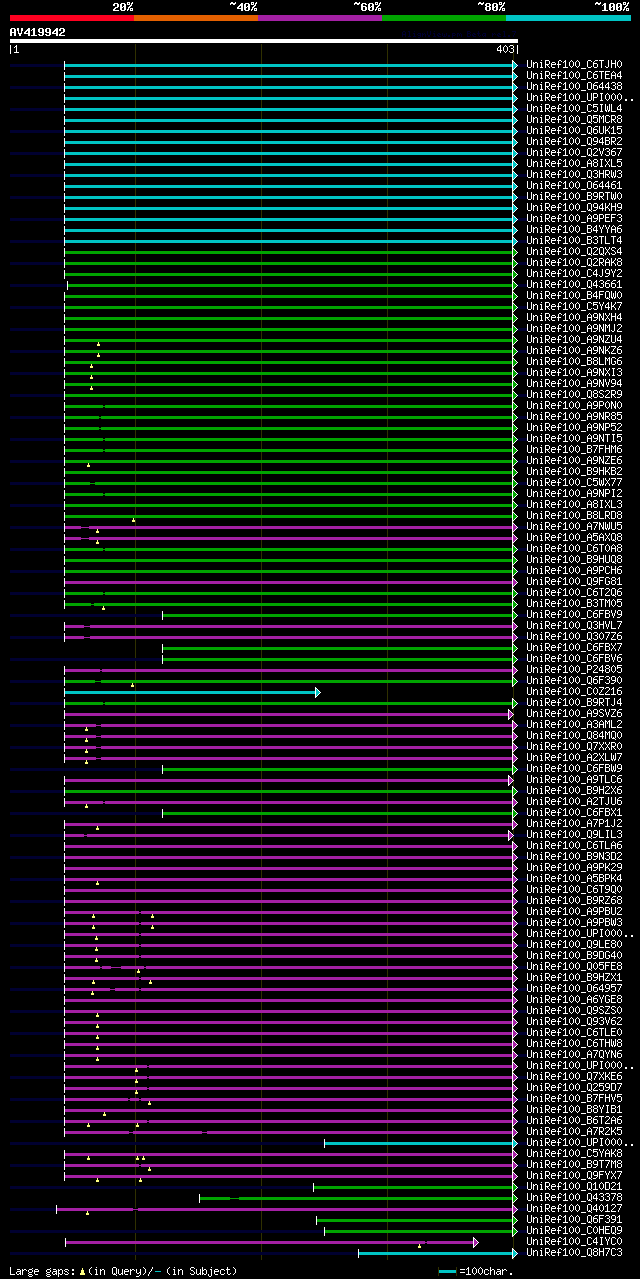Open hit label UniRef100_Q6UK15
Image resolution: width=640 pixels, height=1279 pixels.
574,130
